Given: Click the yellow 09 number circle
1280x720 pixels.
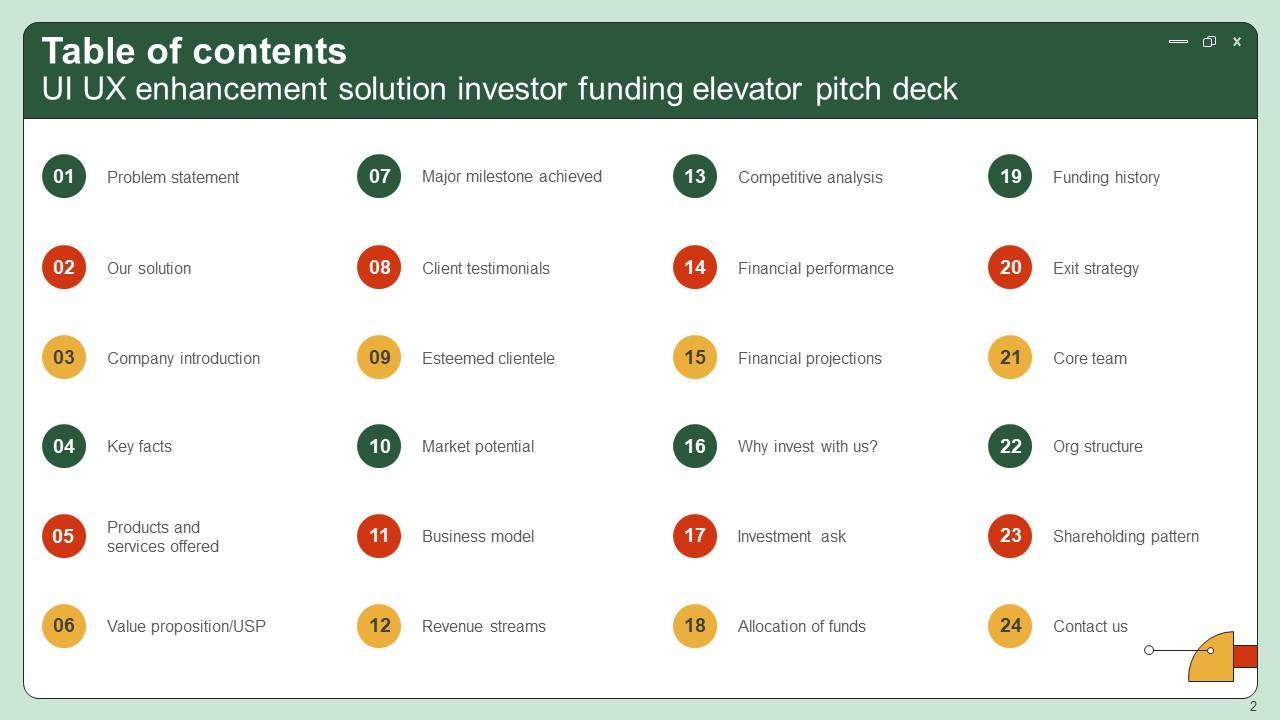Looking at the screenshot, I should pos(379,357).
